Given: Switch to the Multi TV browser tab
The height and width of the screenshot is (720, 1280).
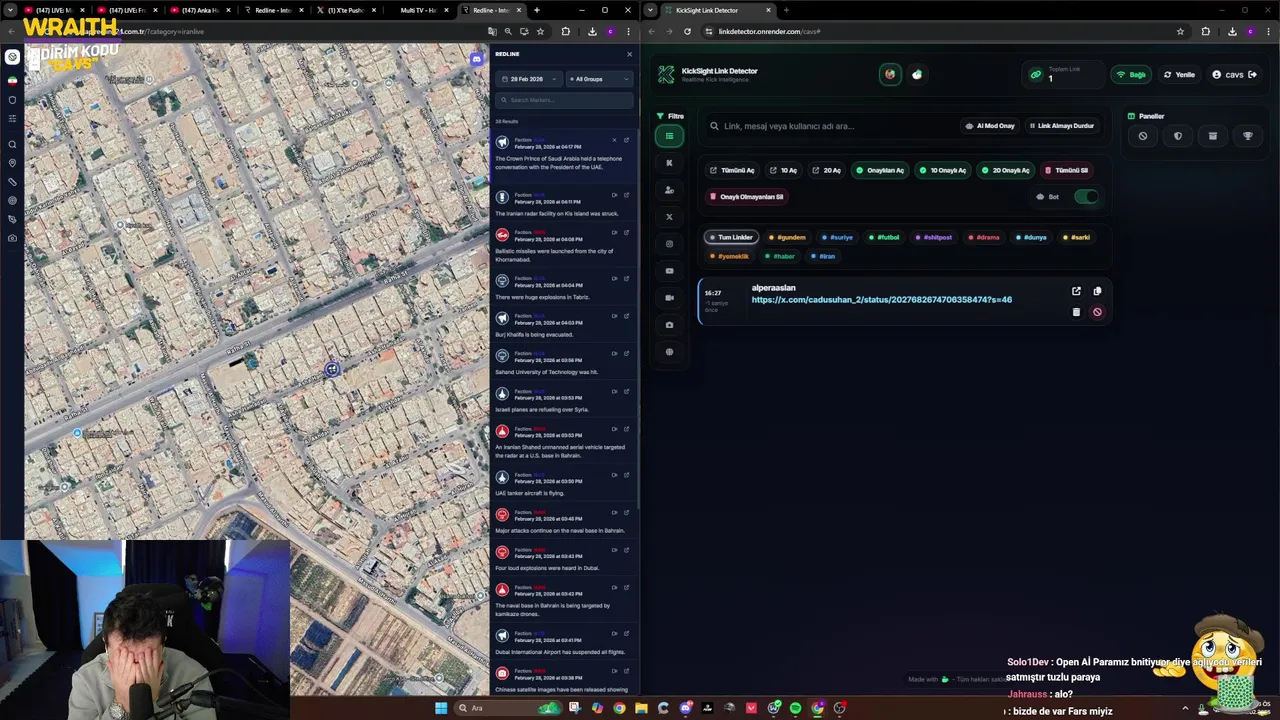Looking at the screenshot, I should [420, 10].
